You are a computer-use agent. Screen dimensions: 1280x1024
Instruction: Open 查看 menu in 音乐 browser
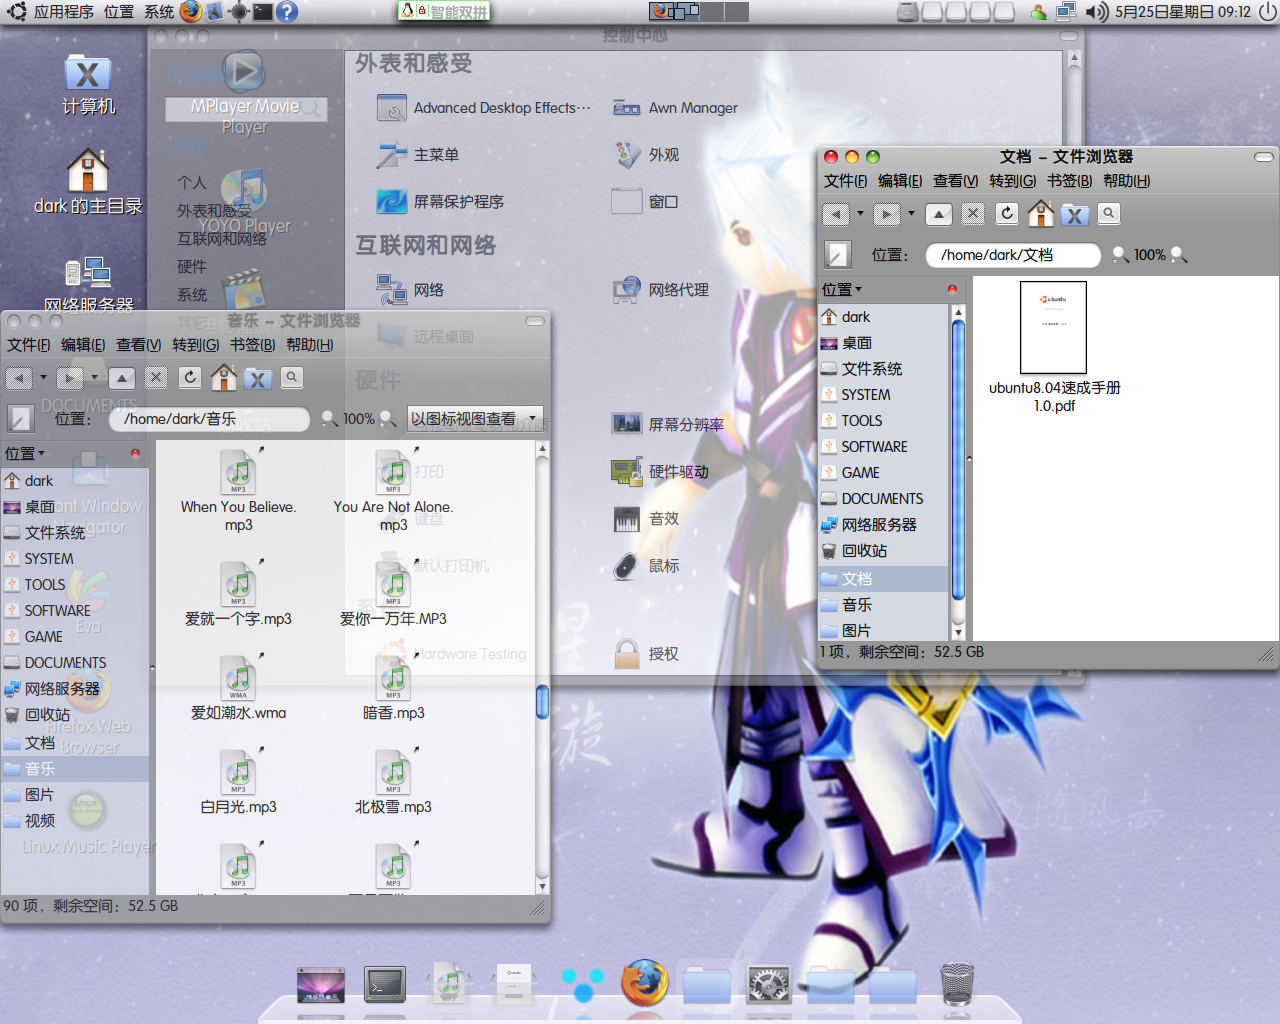138,345
